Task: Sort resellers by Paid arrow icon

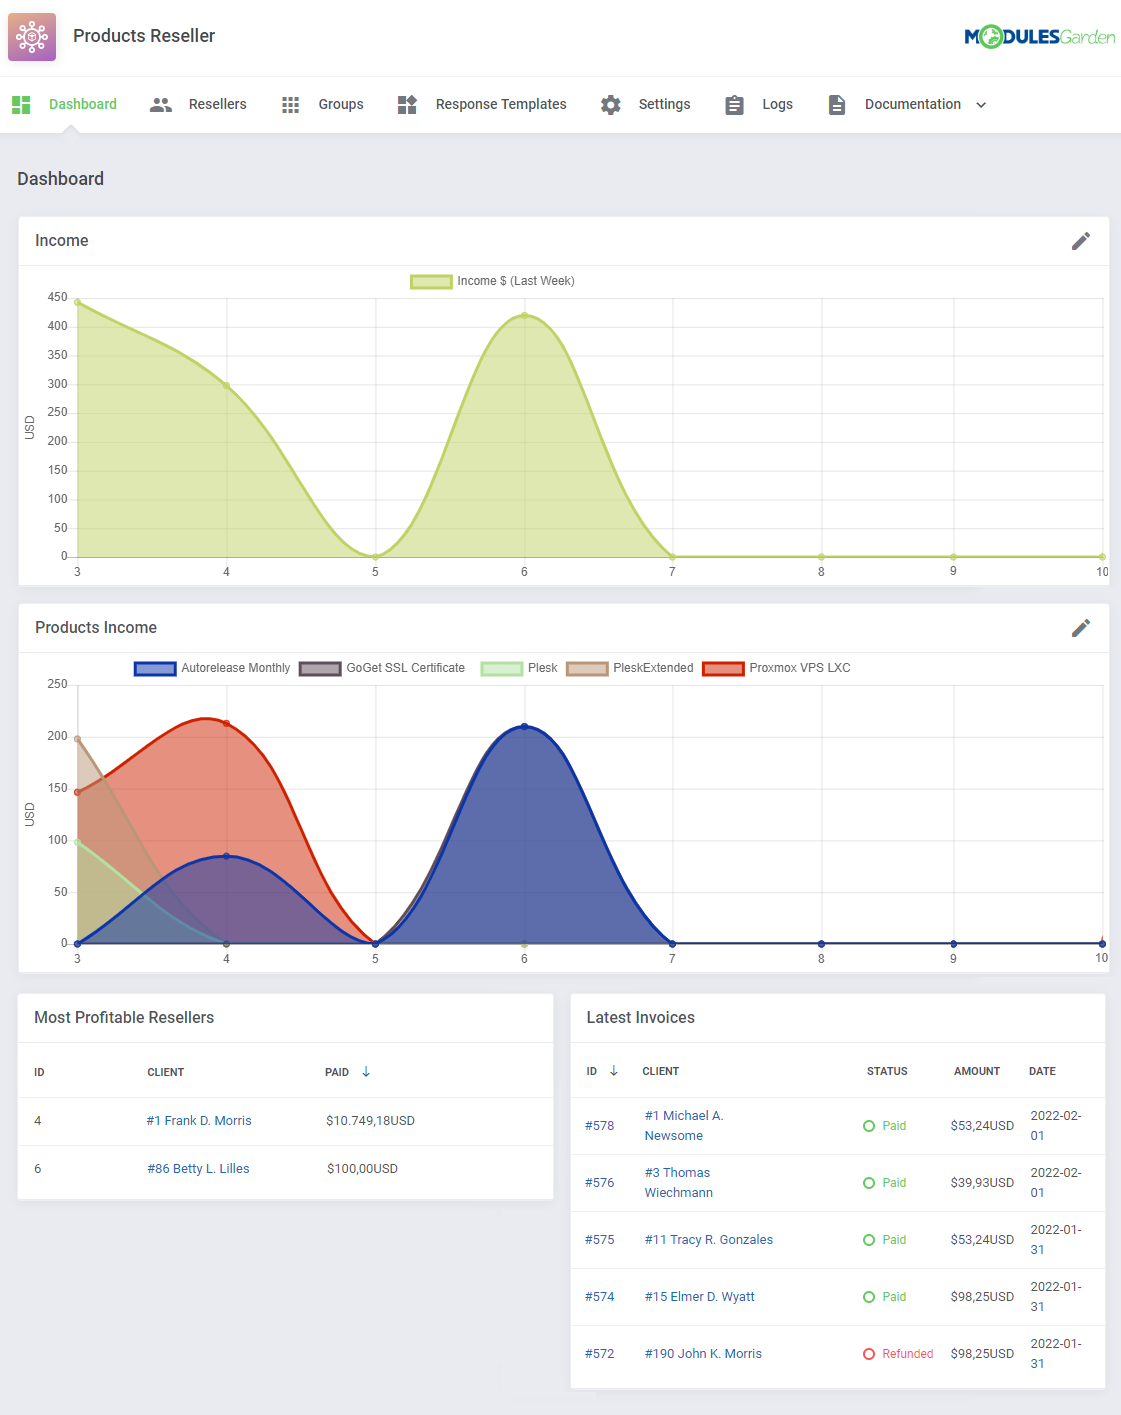Action: pos(366,1071)
